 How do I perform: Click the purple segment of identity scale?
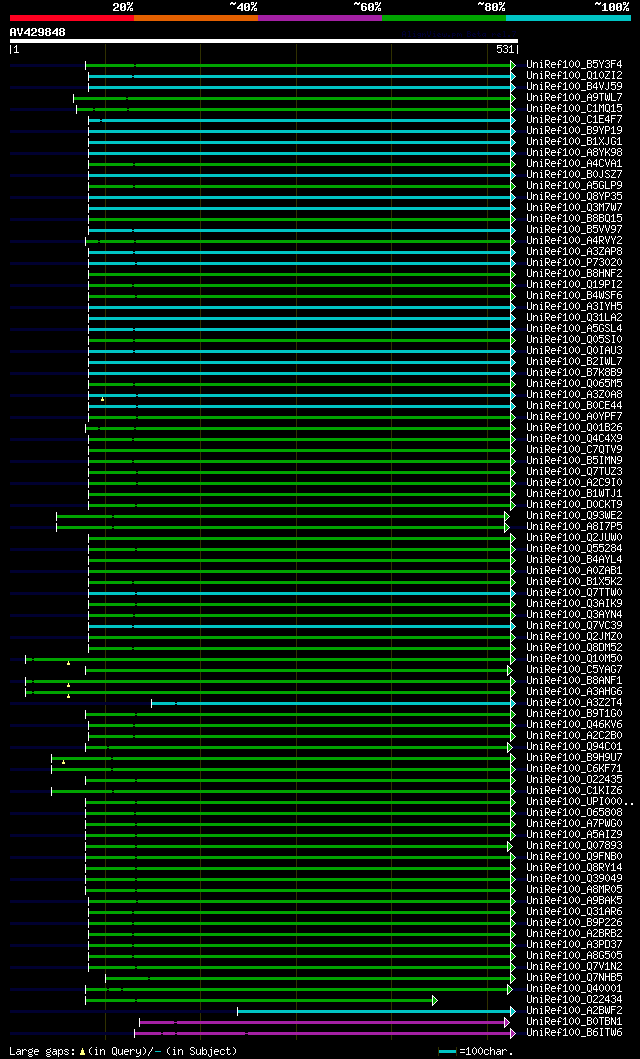pyautogui.click(x=320, y=18)
